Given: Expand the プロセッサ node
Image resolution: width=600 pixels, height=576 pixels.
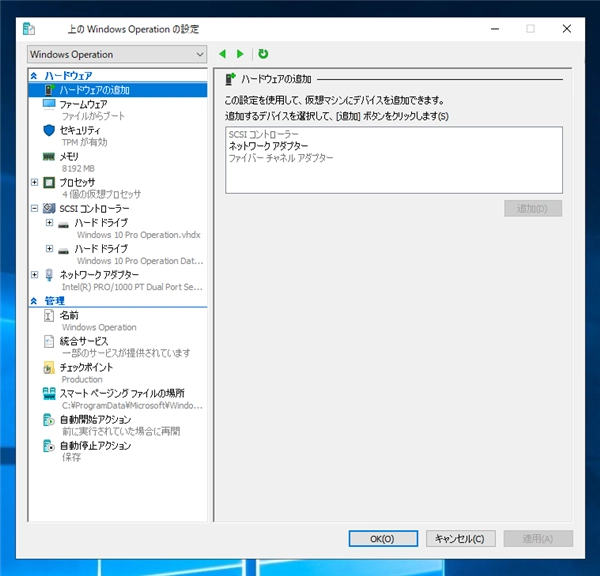Looking at the screenshot, I should coord(34,182).
